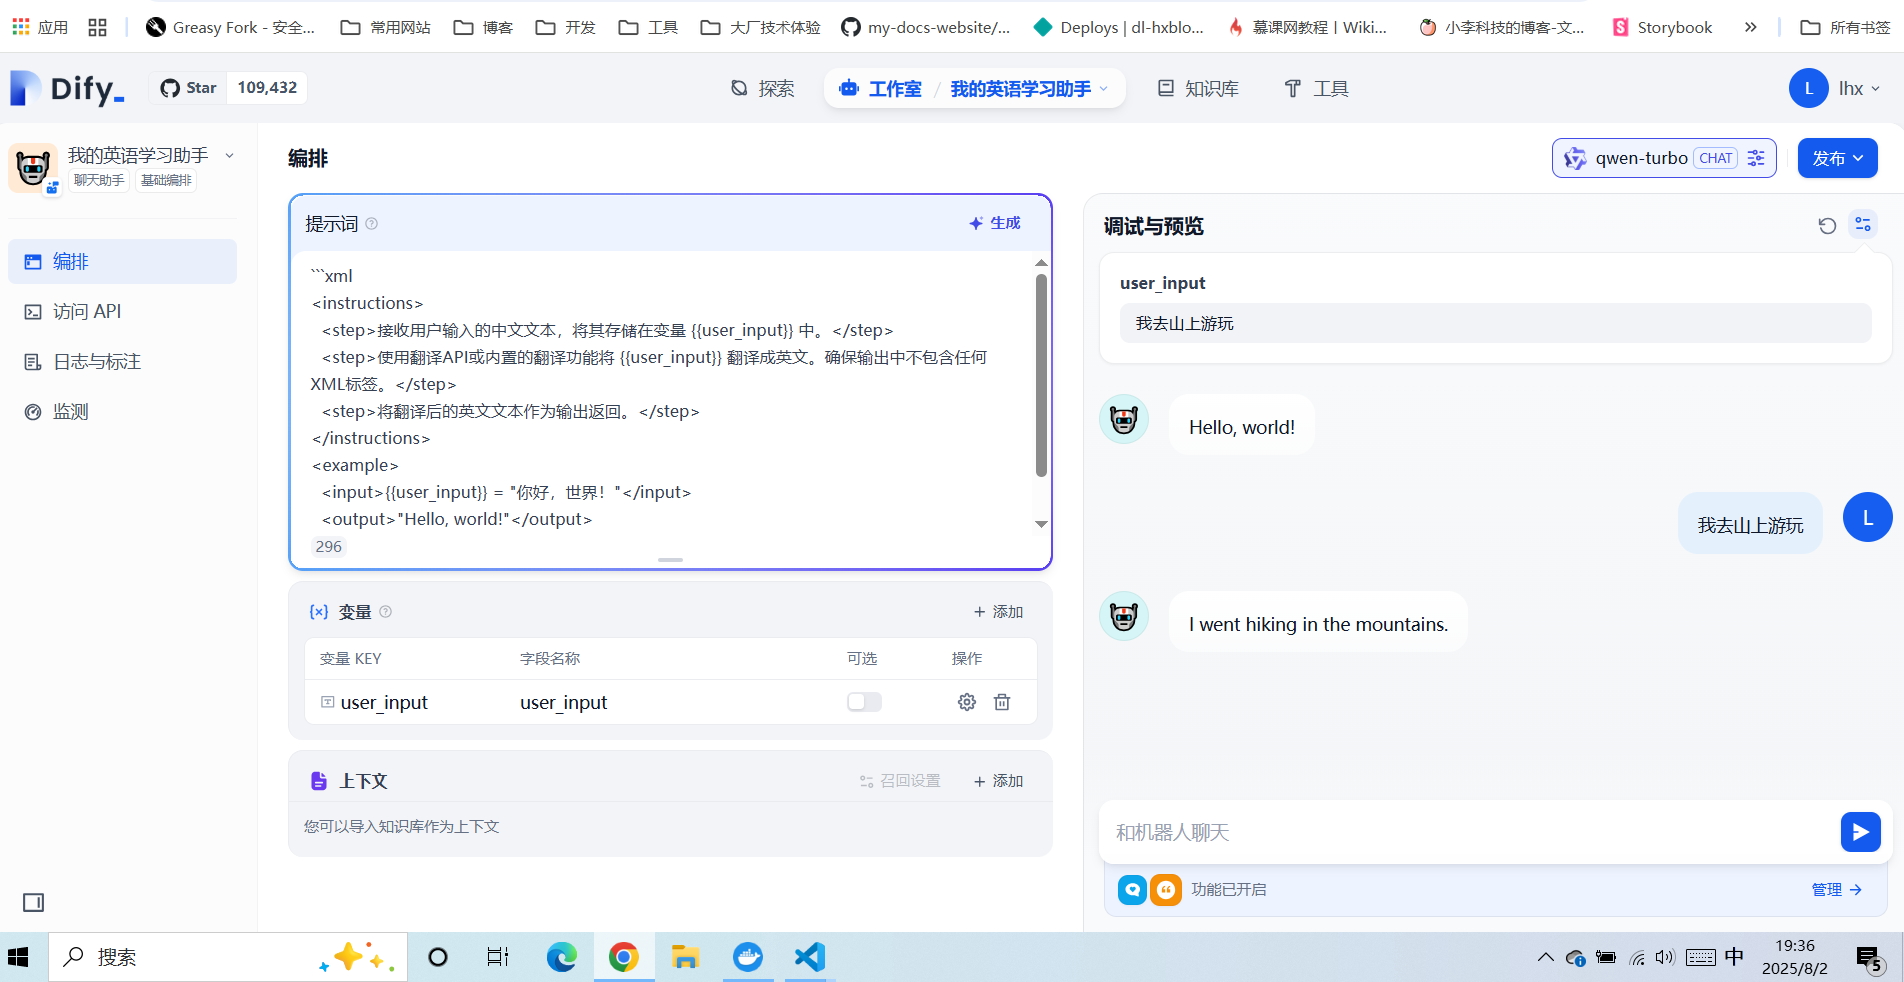Viewport: 1904px width, 982px height.
Task: Open 访问 API in the sidebar
Action: point(87,312)
